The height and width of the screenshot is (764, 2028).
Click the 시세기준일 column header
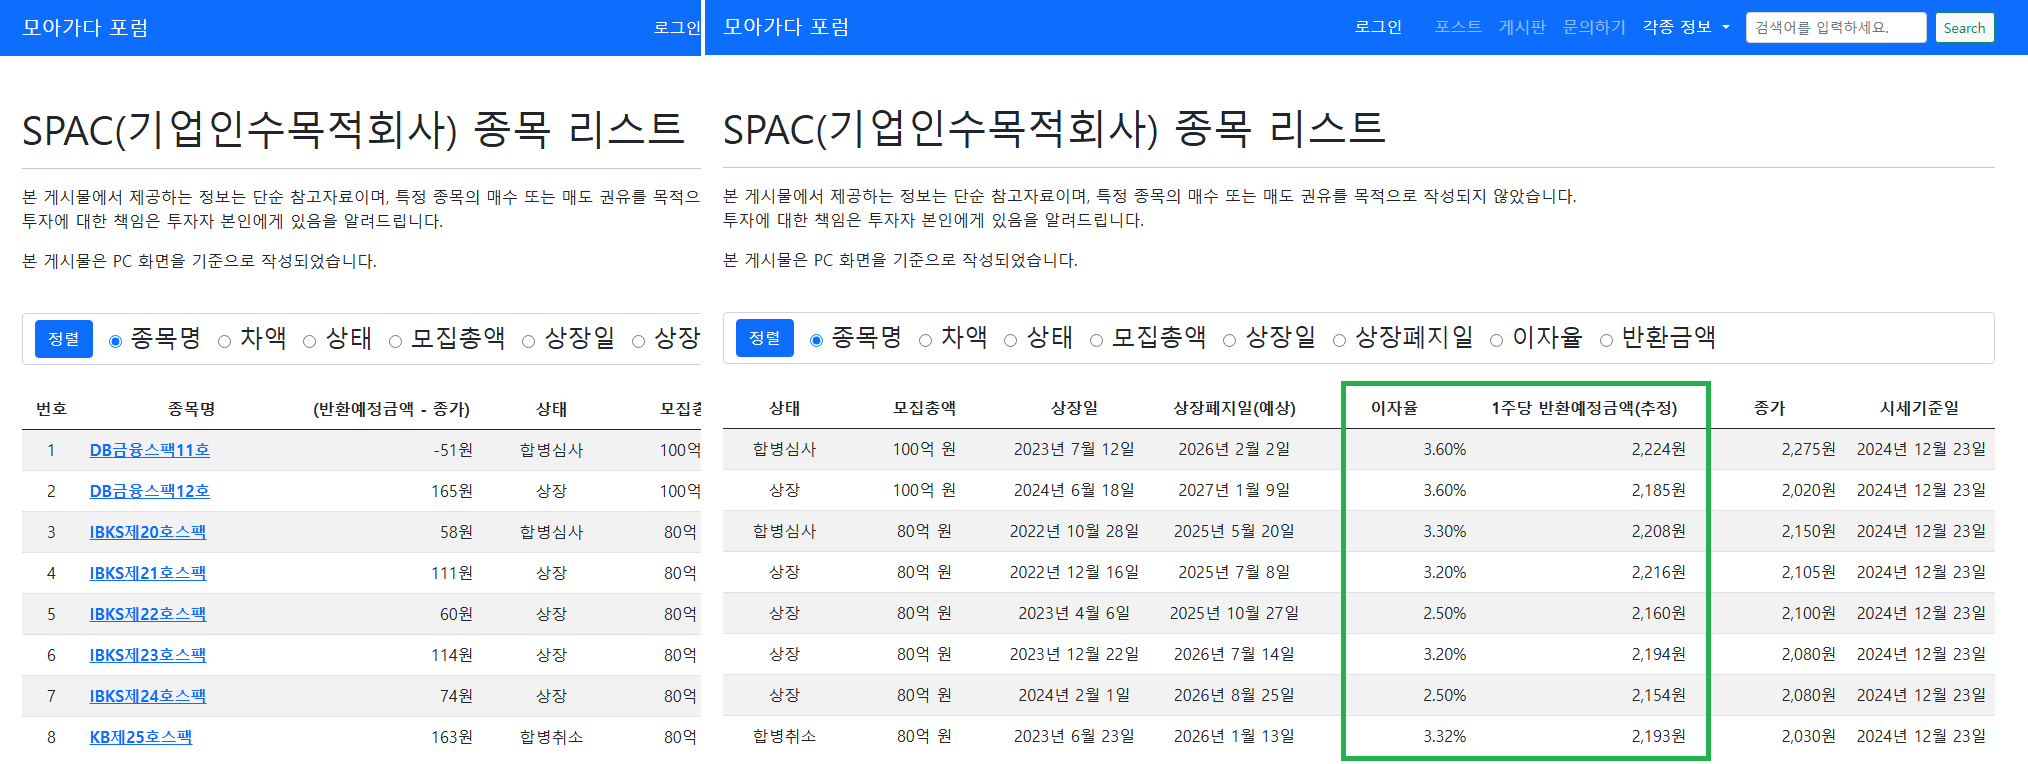point(1919,408)
